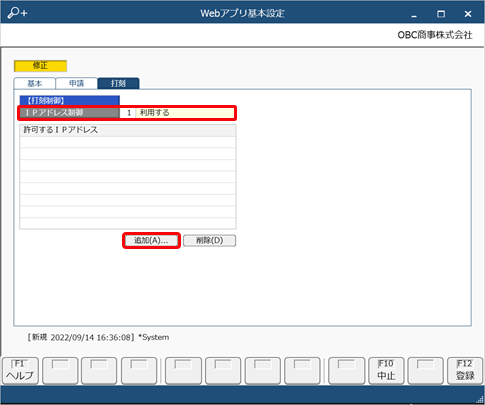Click the F10 中止 function key
Viewport: 485px width, 405px height.
(386, 371)
